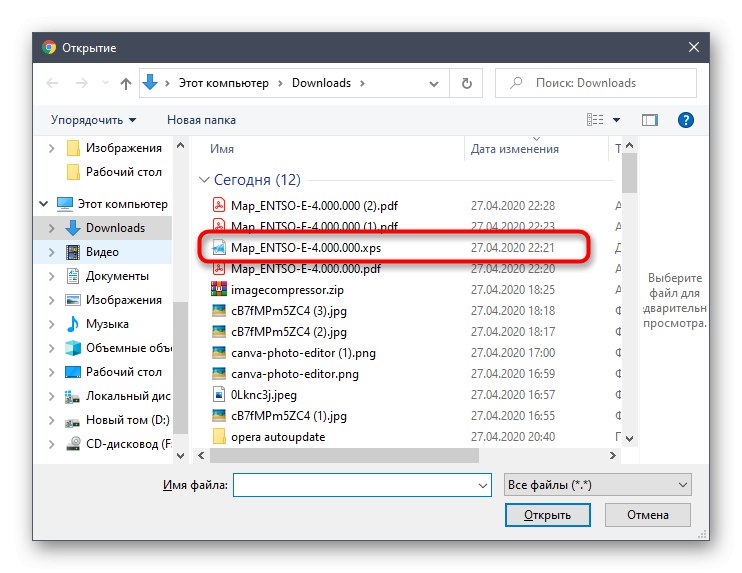Select 'Downloads' in the navigation tree
This screenshot has height=573, width=742.
point(115,228)
